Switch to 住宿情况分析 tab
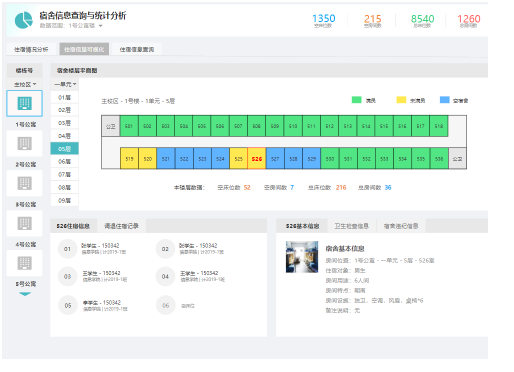 [x=31, y=49]
